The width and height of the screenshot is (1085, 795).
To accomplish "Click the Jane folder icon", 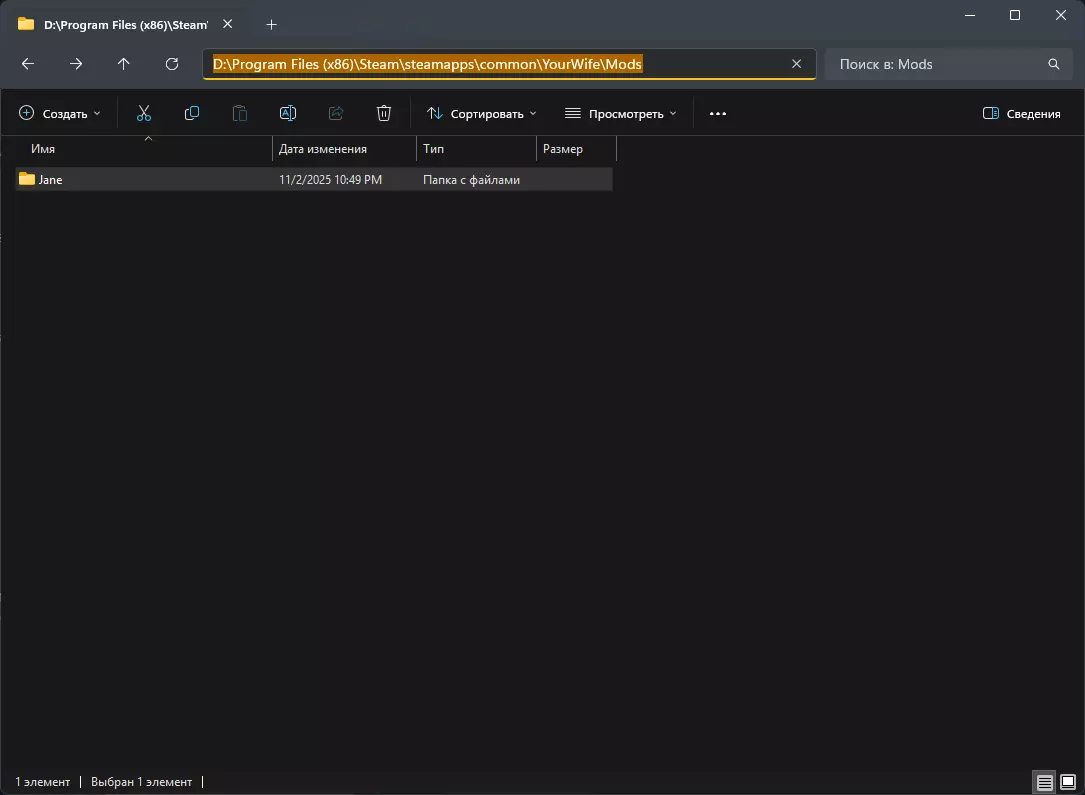I will (27, 179).
